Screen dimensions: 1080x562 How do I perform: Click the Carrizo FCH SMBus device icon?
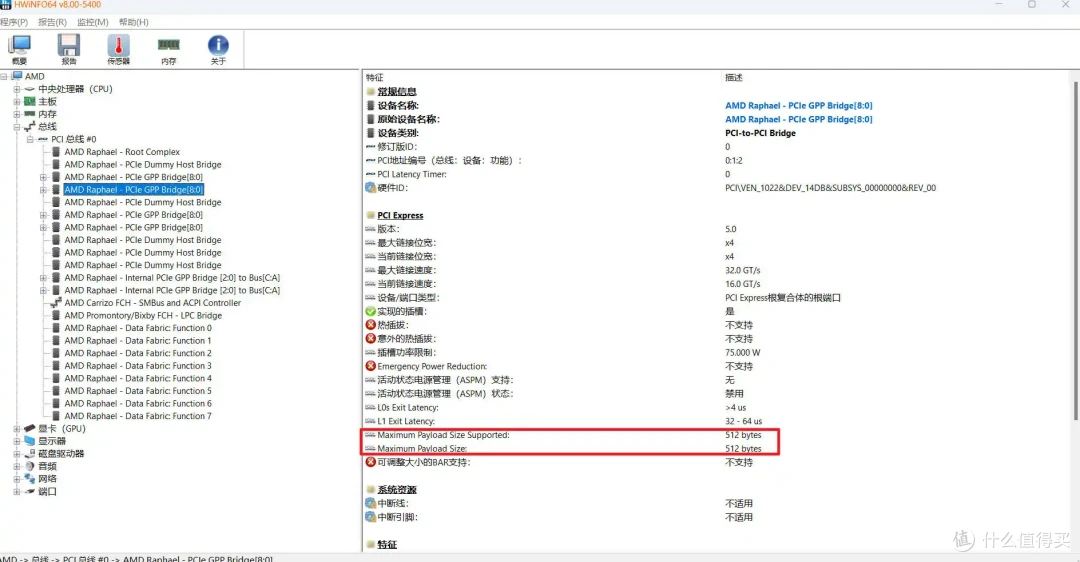[x=56, y=302]
